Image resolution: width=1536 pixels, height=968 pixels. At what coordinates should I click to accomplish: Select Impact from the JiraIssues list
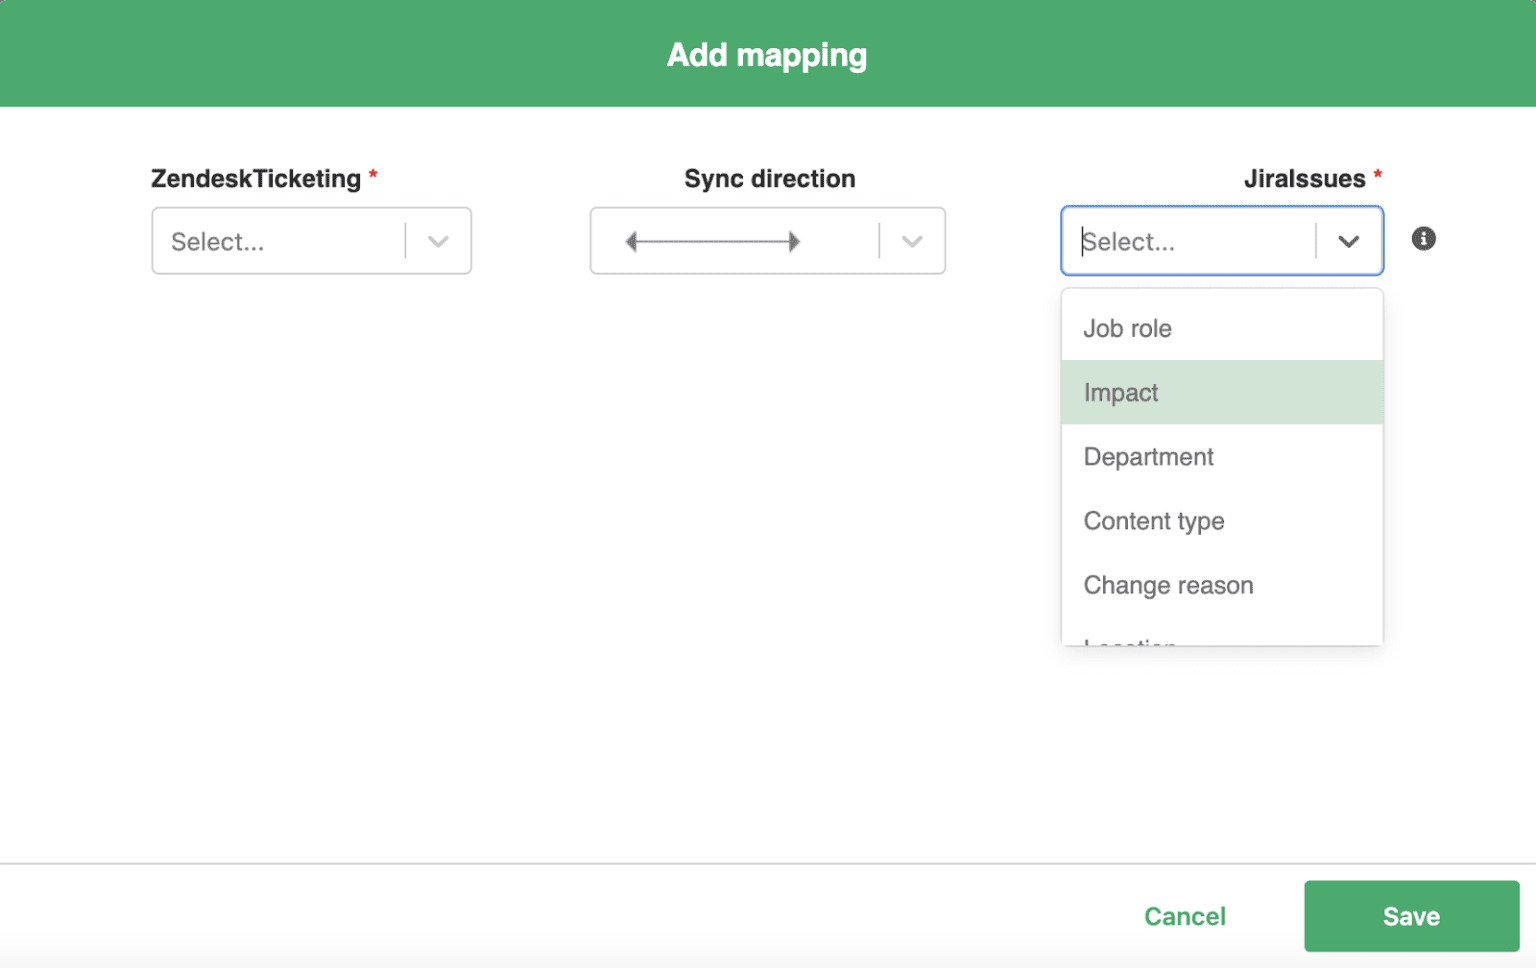[x=1120, y=392]
